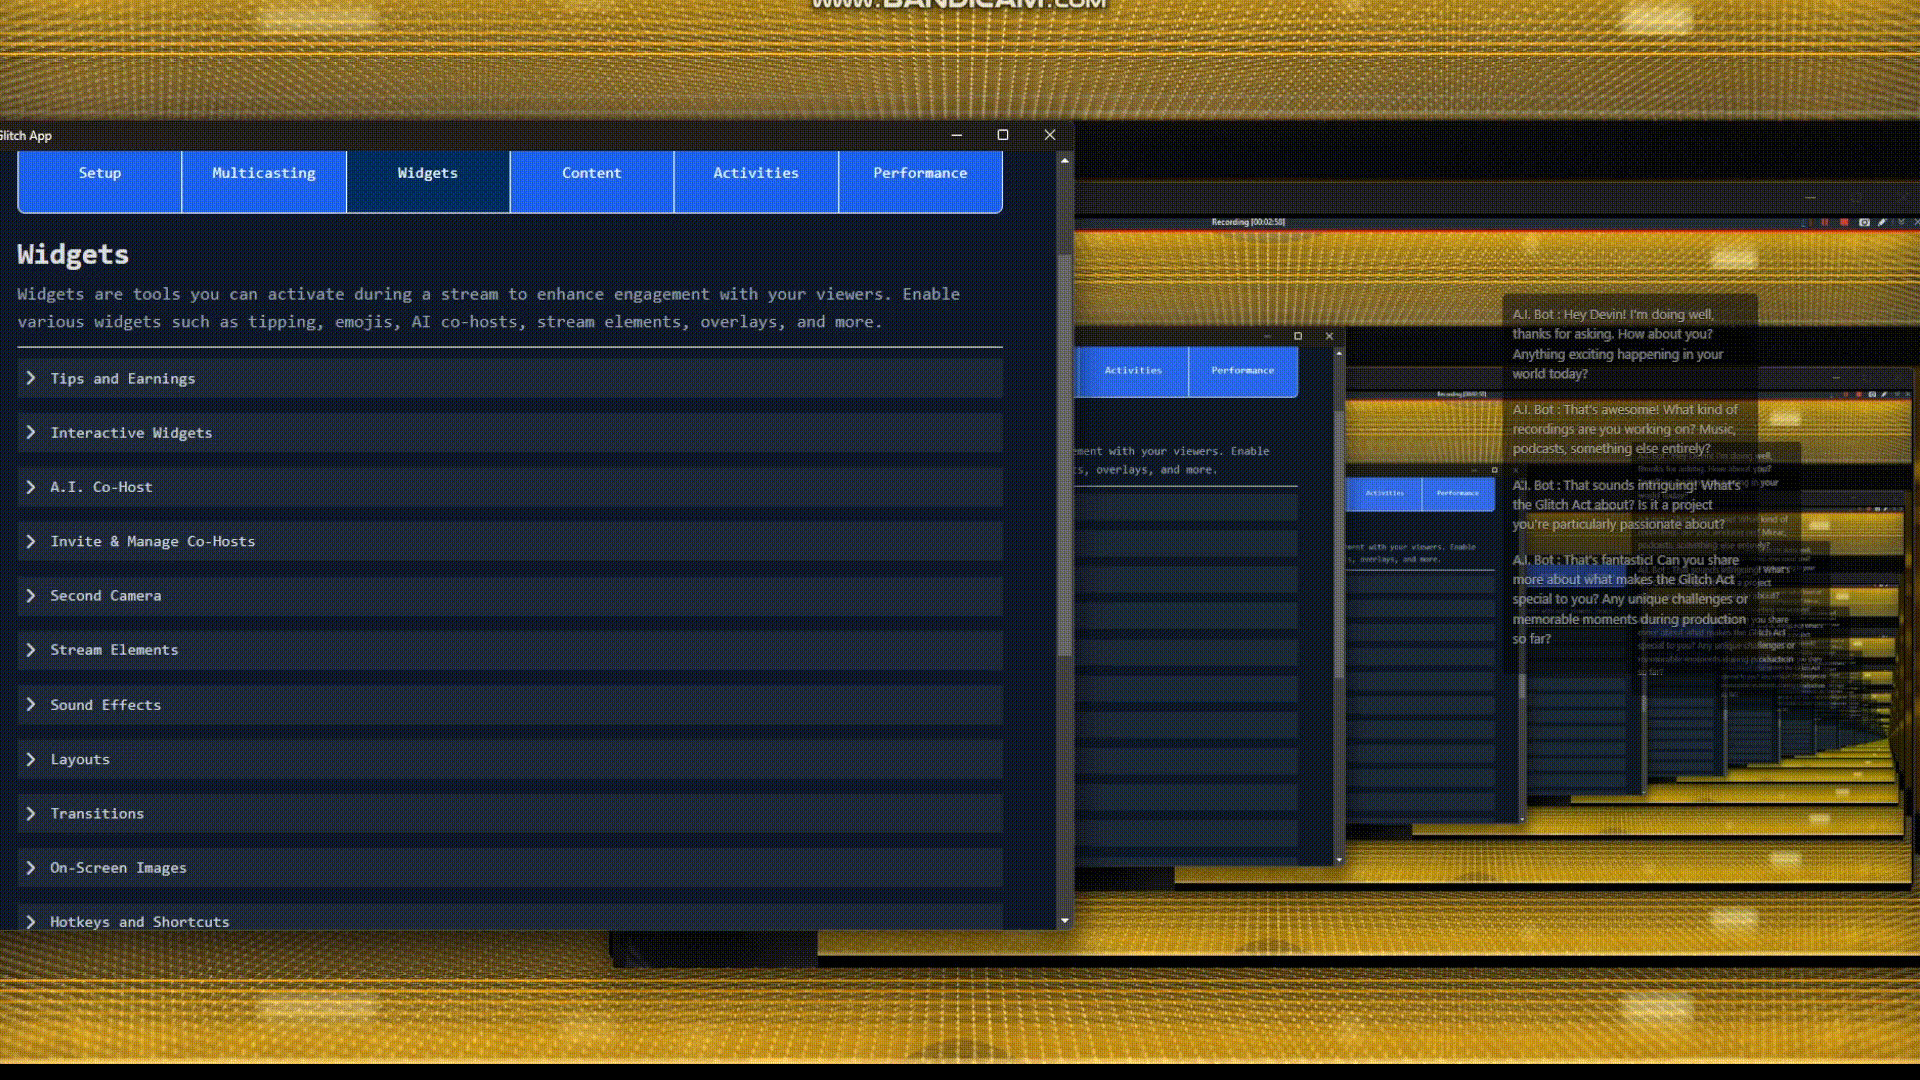The height and width of the screenshot is (1080, 1920).
Task: Click the scrollbar down arrow
Action: pos(1065,920)
